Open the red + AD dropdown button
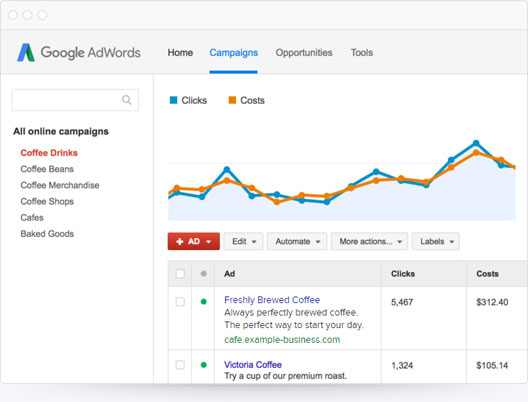This screenshot has width=528, height=402. pyautogui.click(x=194, y=241)
